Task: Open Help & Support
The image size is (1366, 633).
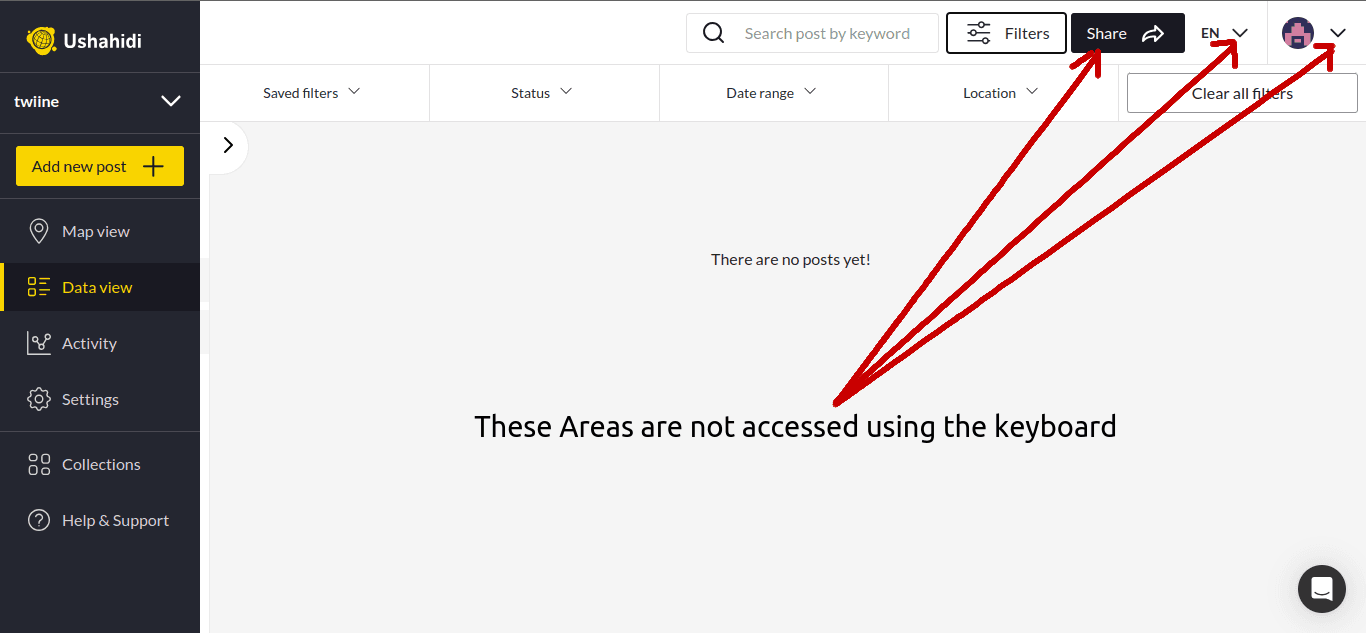Action: [x=115, y=520]
